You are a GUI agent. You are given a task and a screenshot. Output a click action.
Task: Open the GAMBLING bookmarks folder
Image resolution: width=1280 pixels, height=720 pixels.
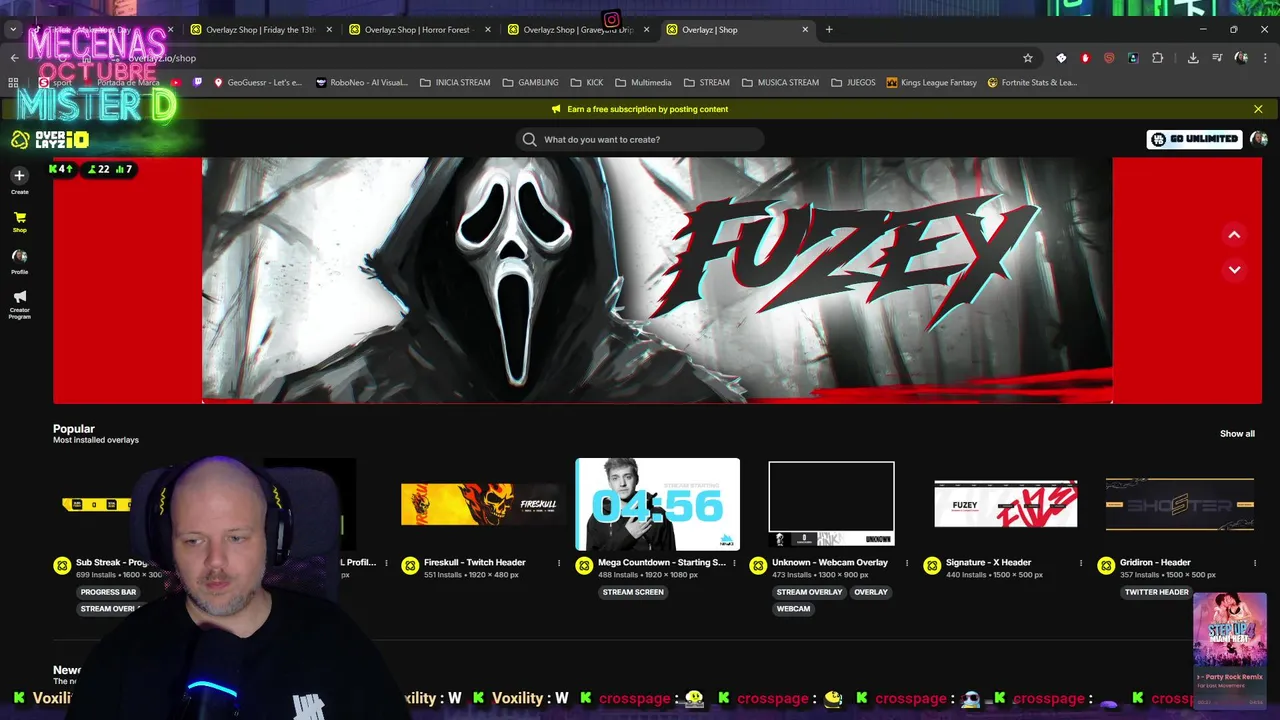coord(530,82)
